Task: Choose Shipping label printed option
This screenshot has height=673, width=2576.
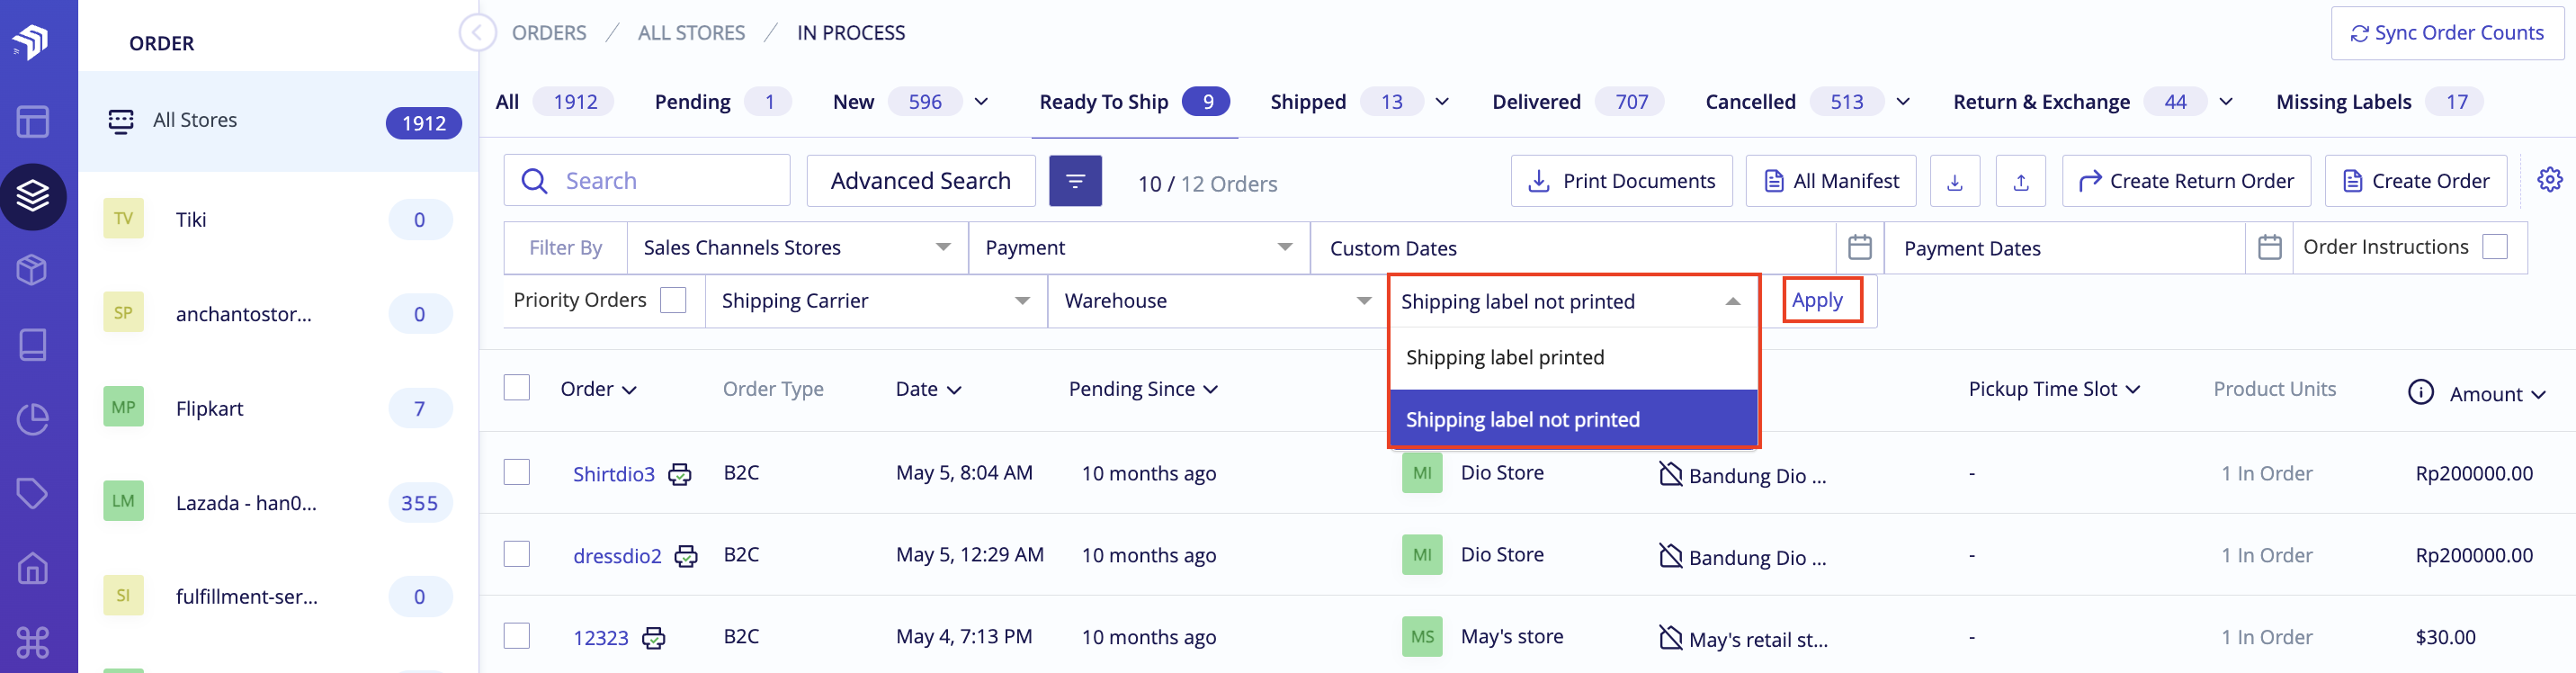Action: point(1574,358)
